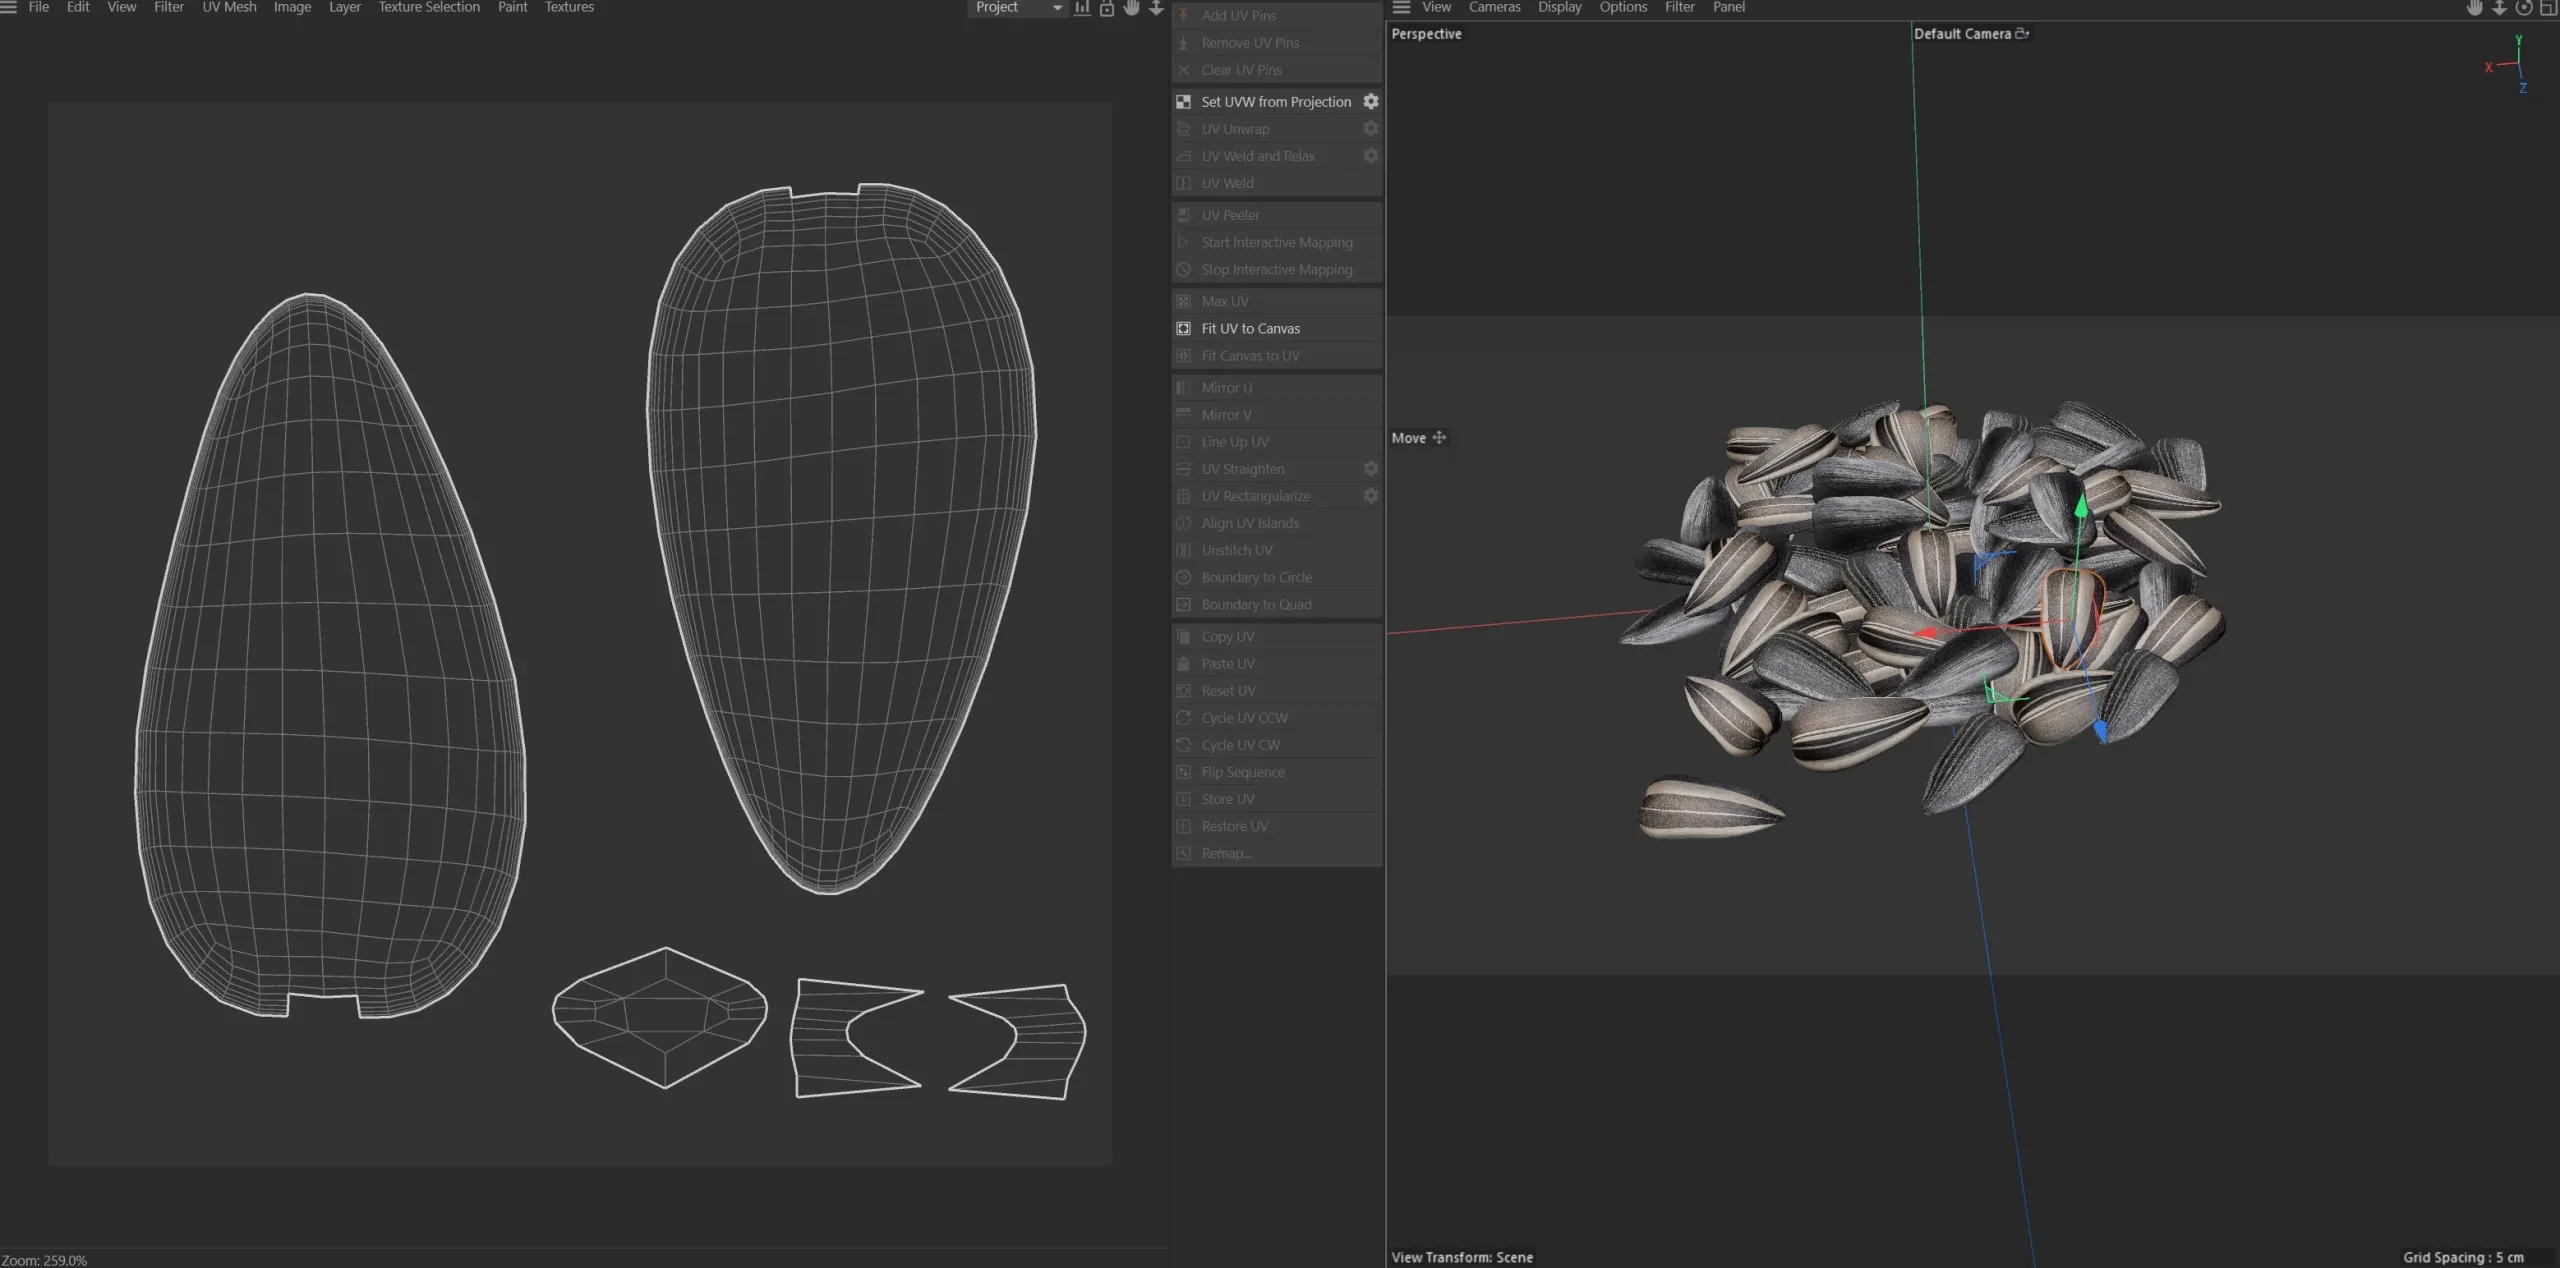The height and width of the screenshot is (1268, 2560).
Task: Open the viewport hamburger menu
Action: [x=1400, y=7]
